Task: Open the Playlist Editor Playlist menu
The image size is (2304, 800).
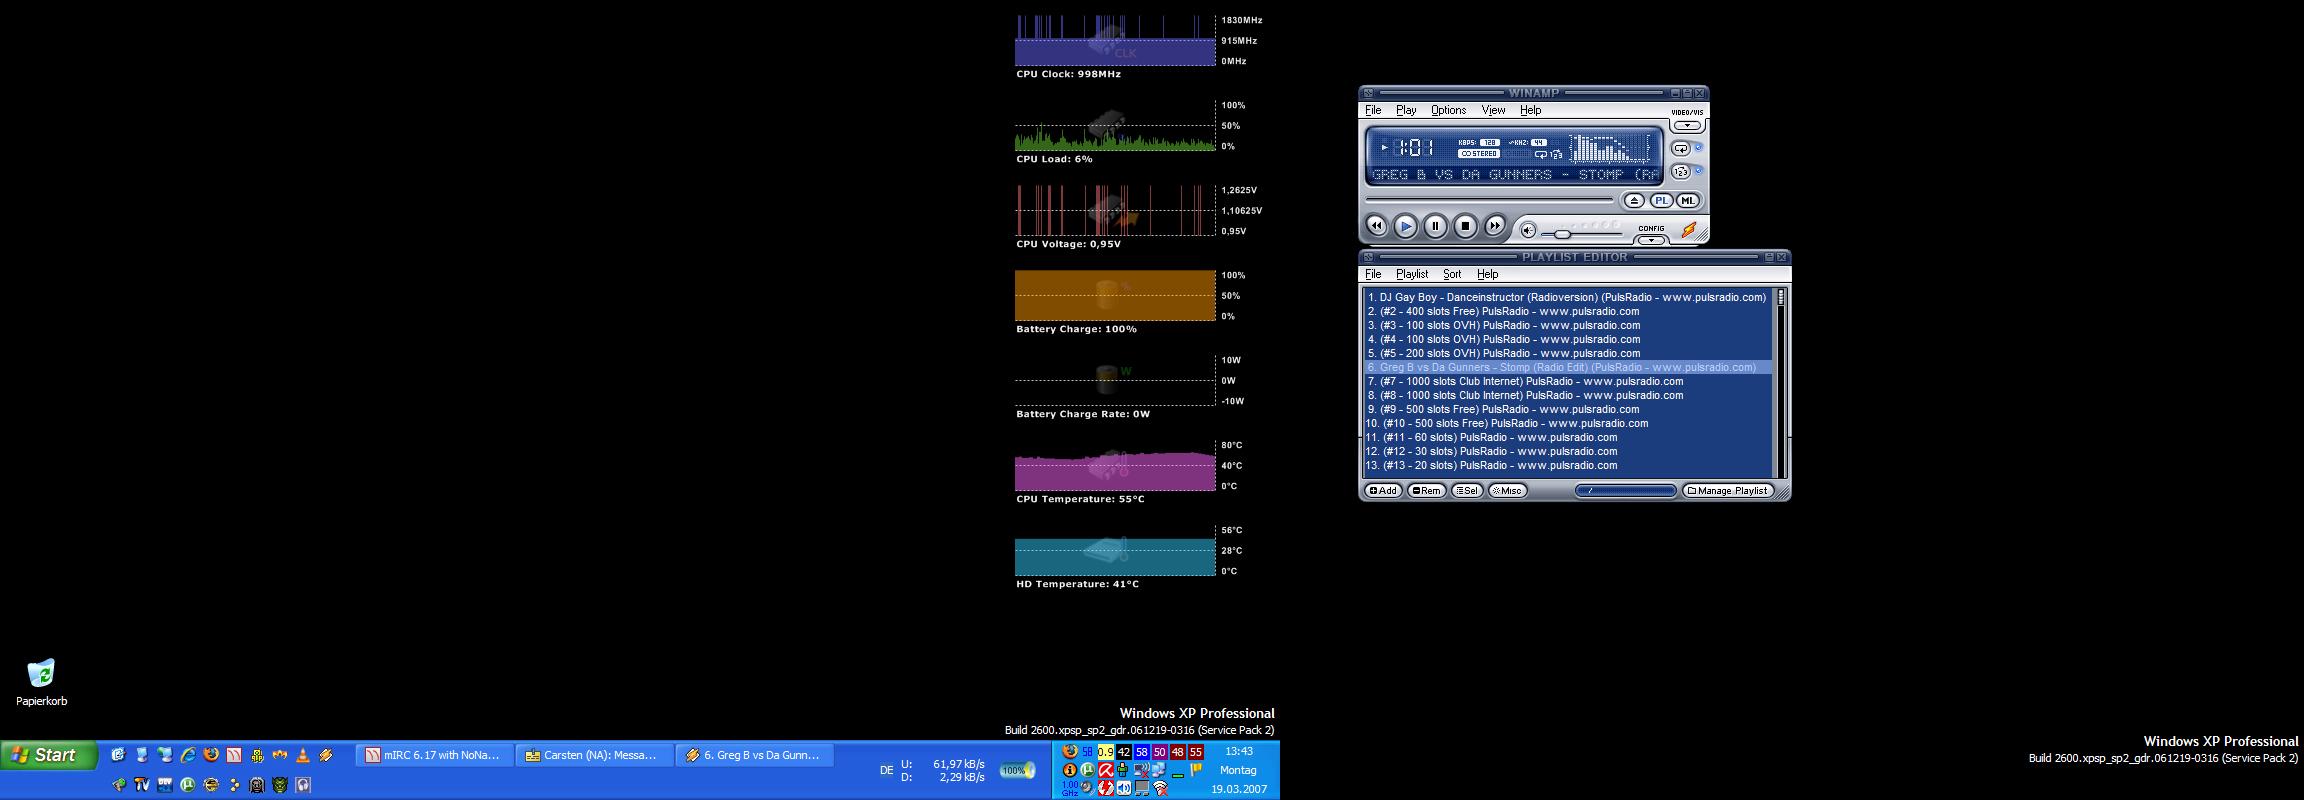Action: 1412,274
